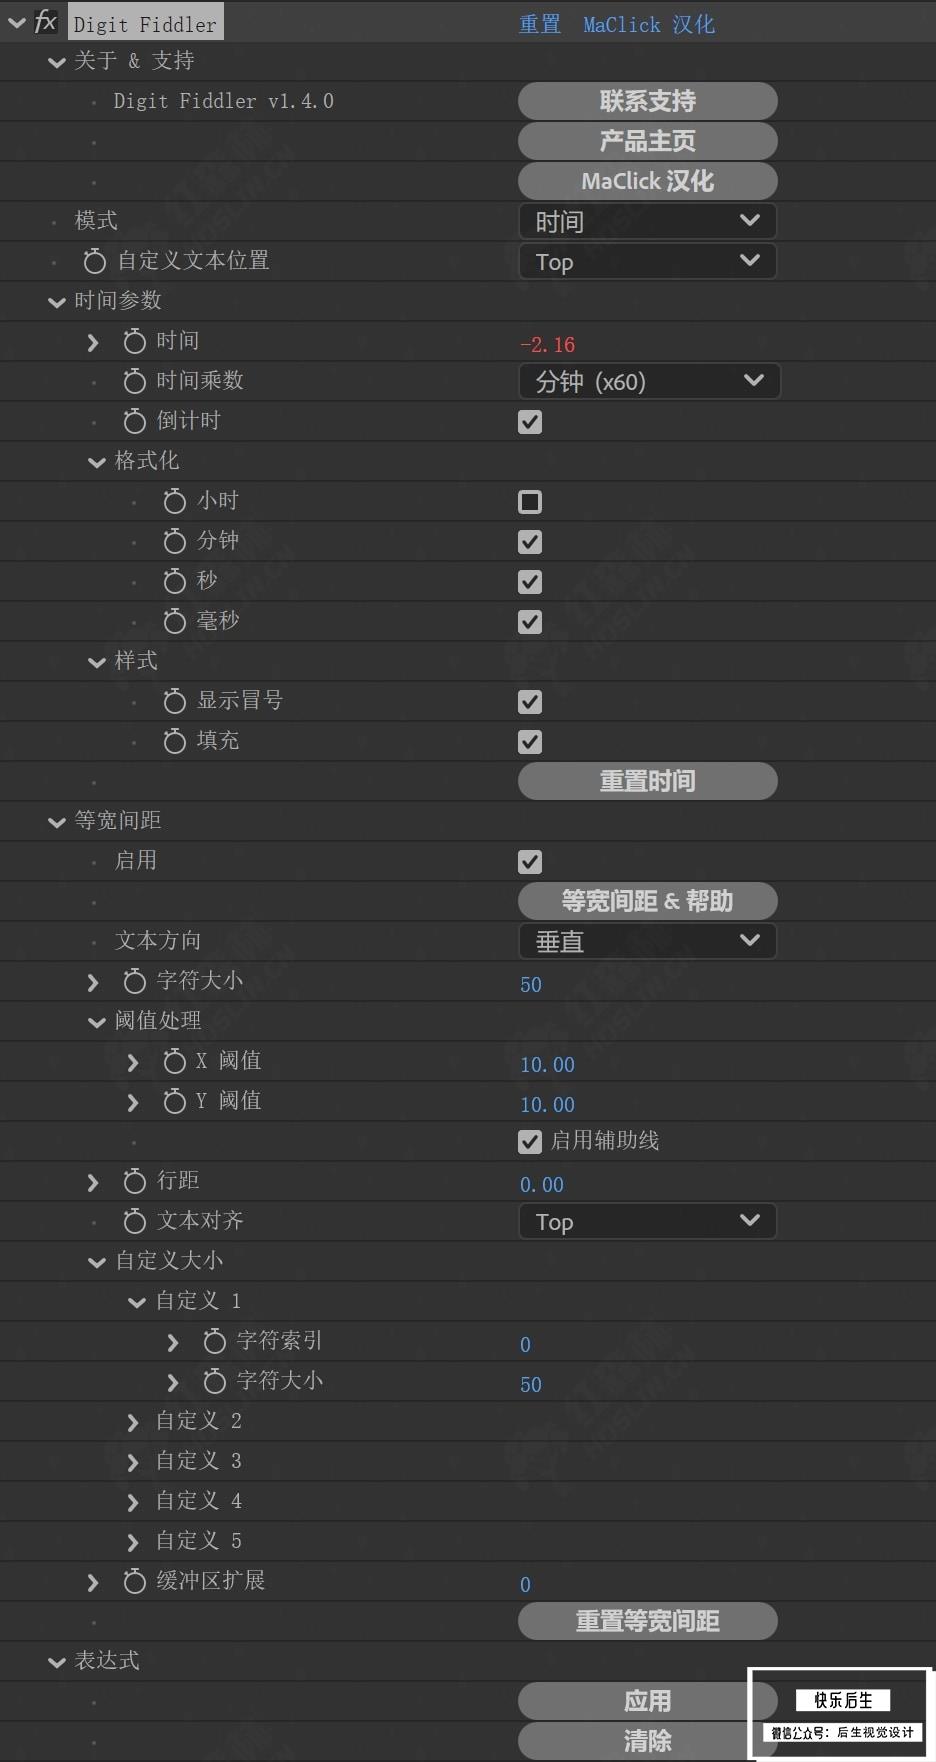The image size is (936, 1762).
Task: Click stopwatch icon beside 倒计时
Action: coord(134,421)
